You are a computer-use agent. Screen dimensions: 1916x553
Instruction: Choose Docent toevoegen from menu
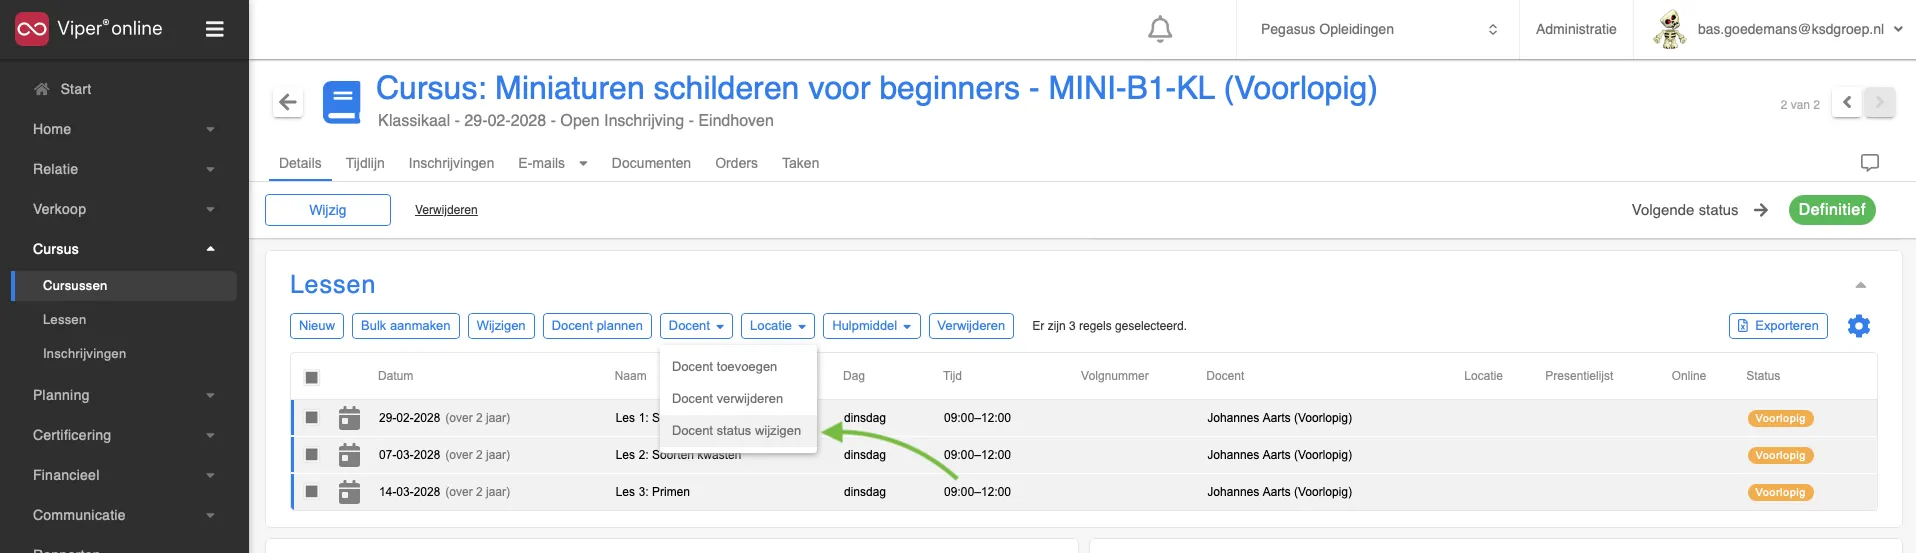[x=738, y=367]
